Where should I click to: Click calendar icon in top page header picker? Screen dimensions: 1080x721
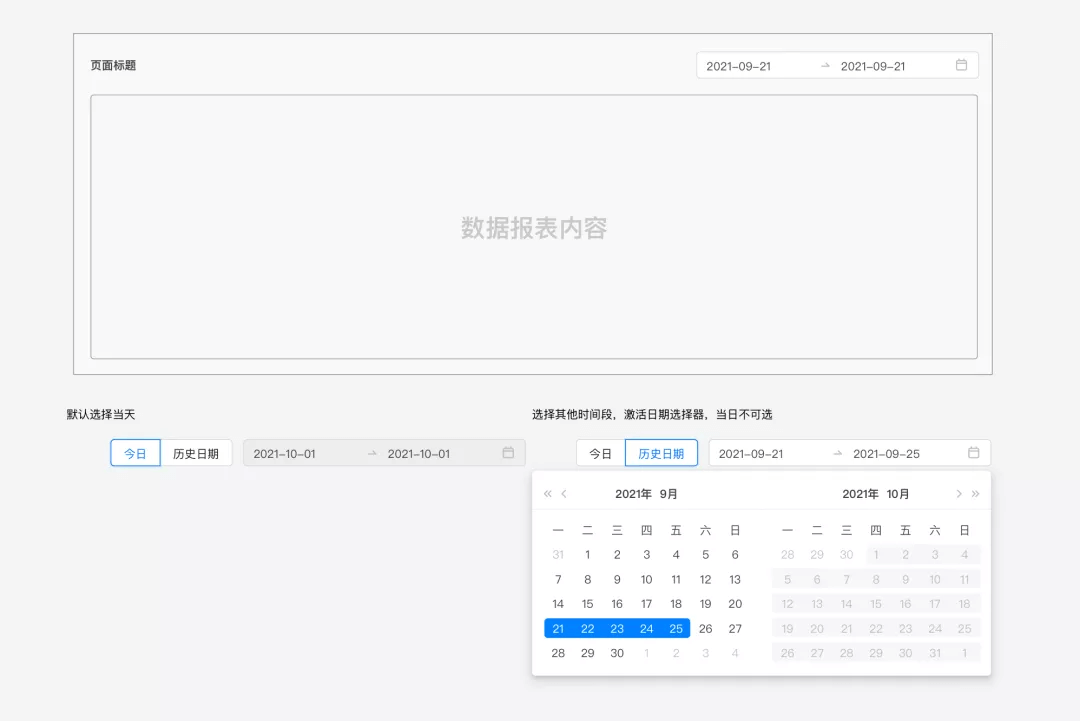962,65
